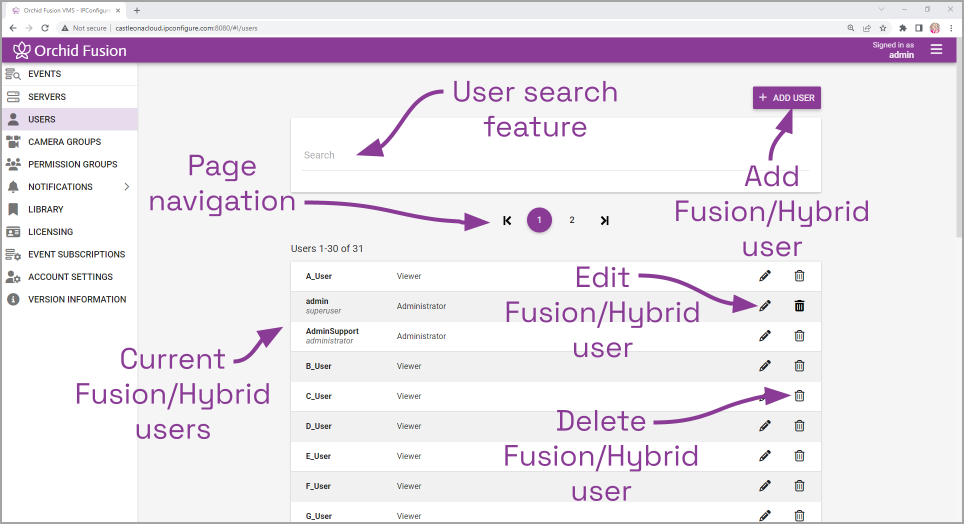Go to users page 2

pos(572,220)
